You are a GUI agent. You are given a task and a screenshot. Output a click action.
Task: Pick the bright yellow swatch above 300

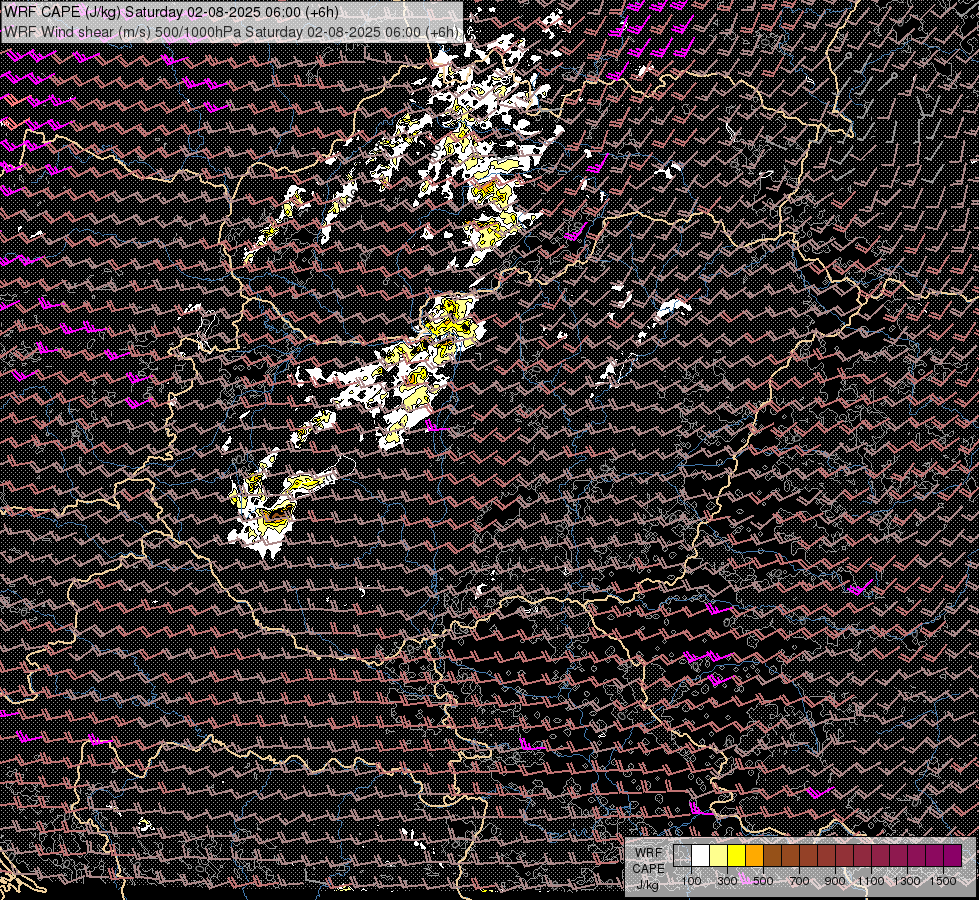[x=737, y=855]
